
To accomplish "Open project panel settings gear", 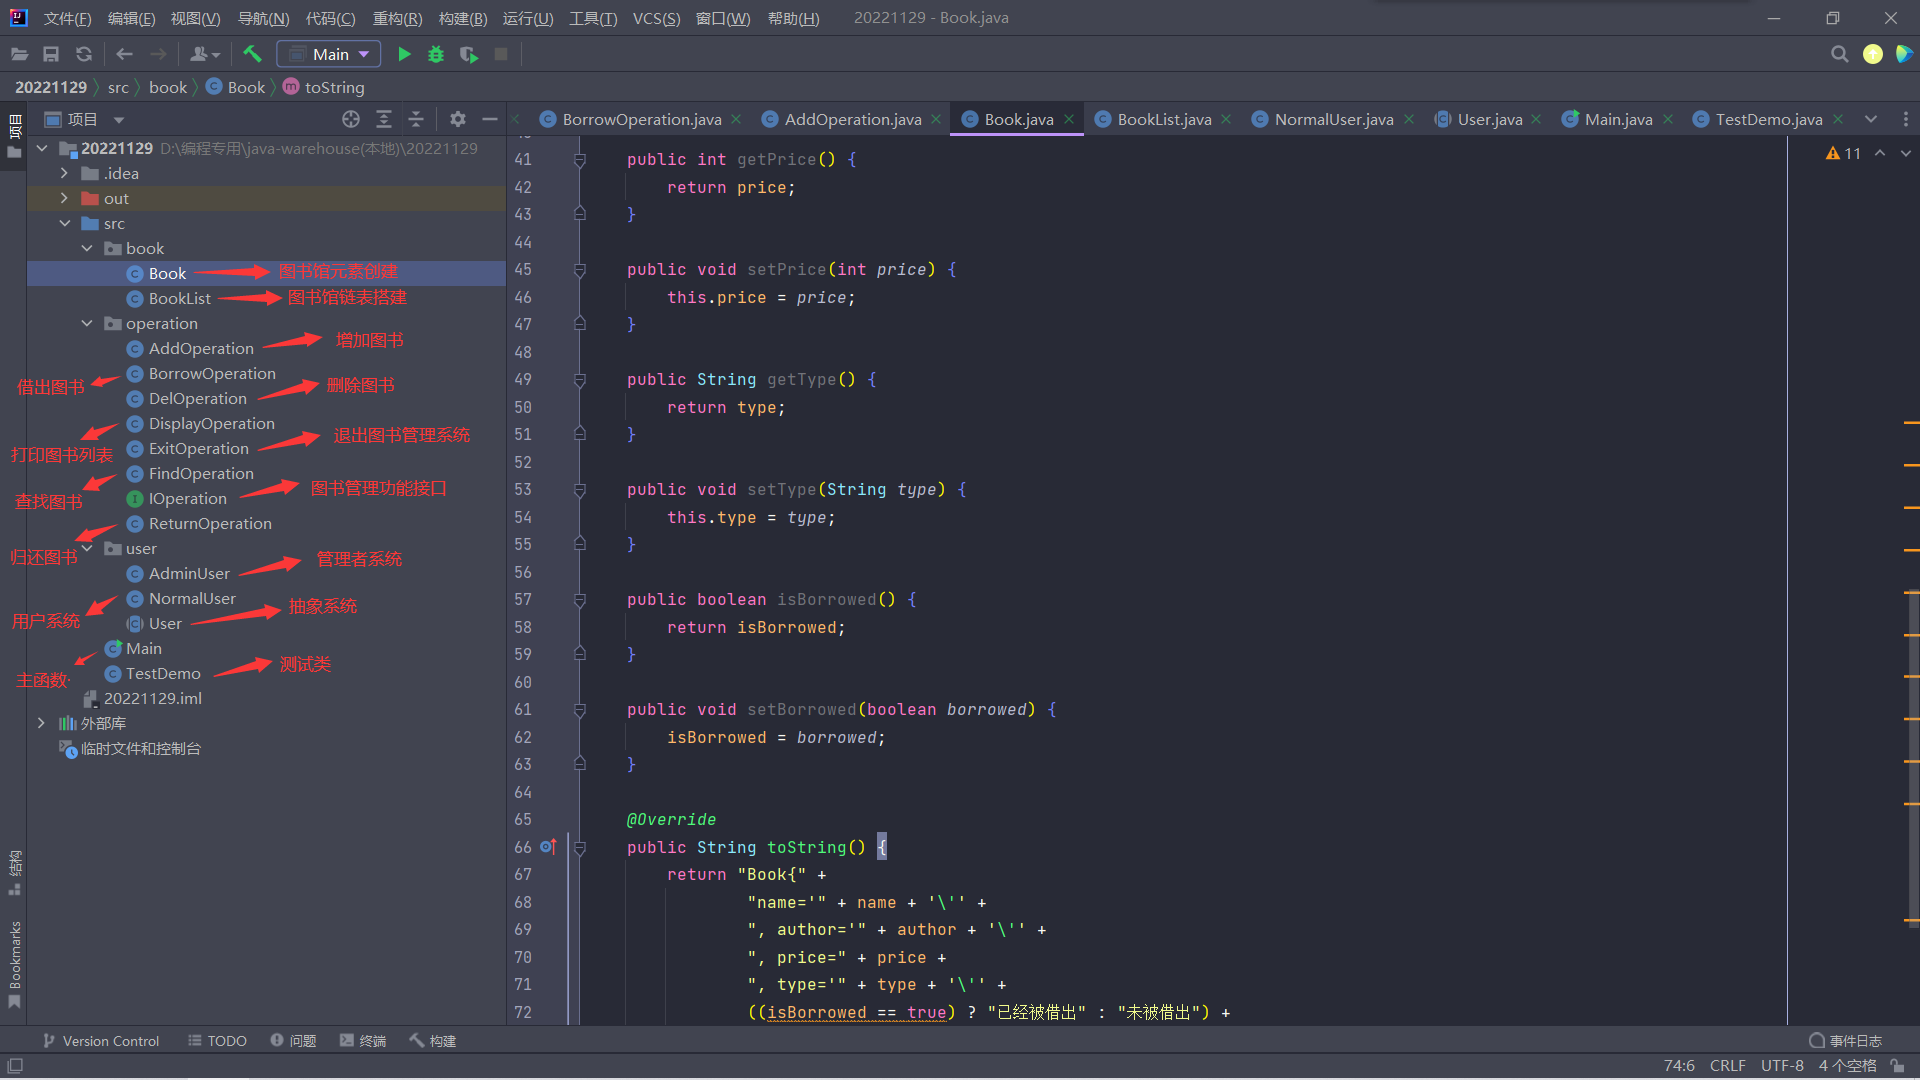I will click(458, 119).
